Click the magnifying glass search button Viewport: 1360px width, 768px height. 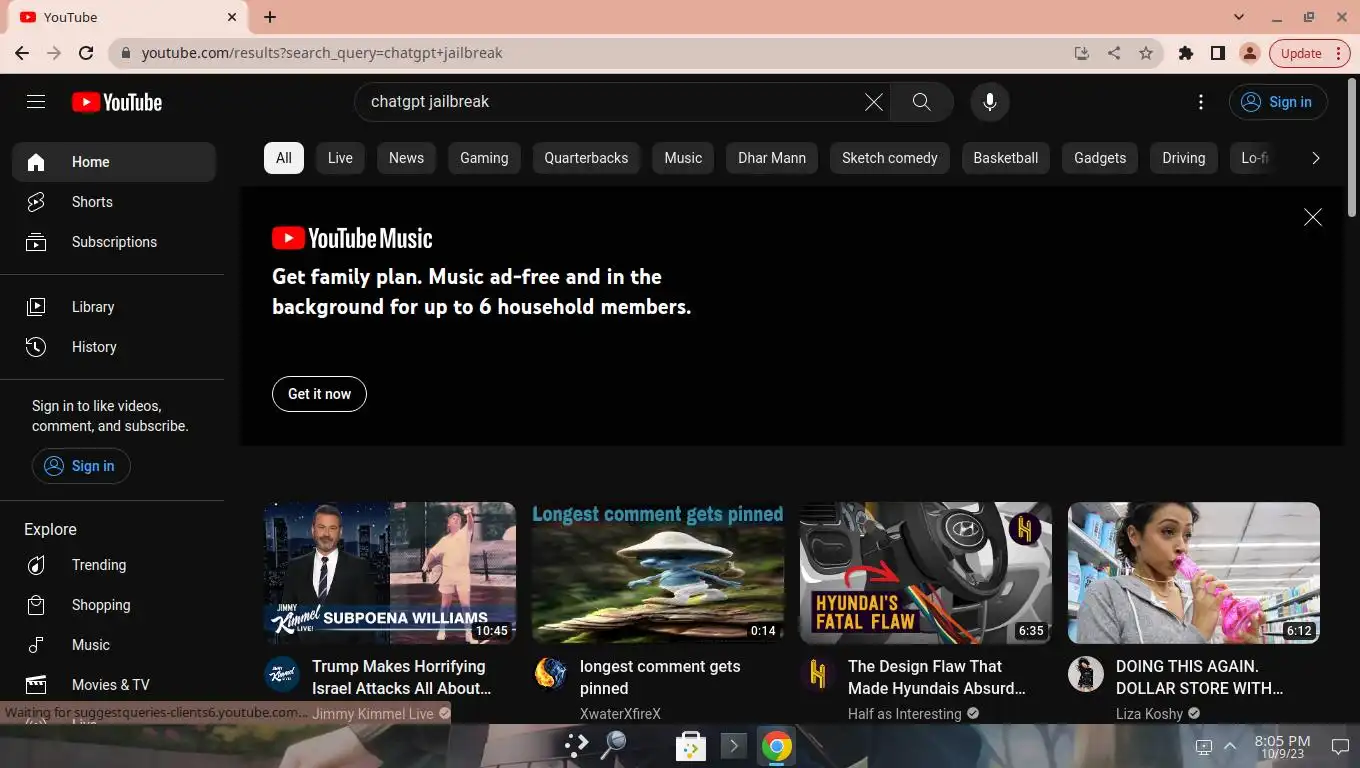coord(921,102)
